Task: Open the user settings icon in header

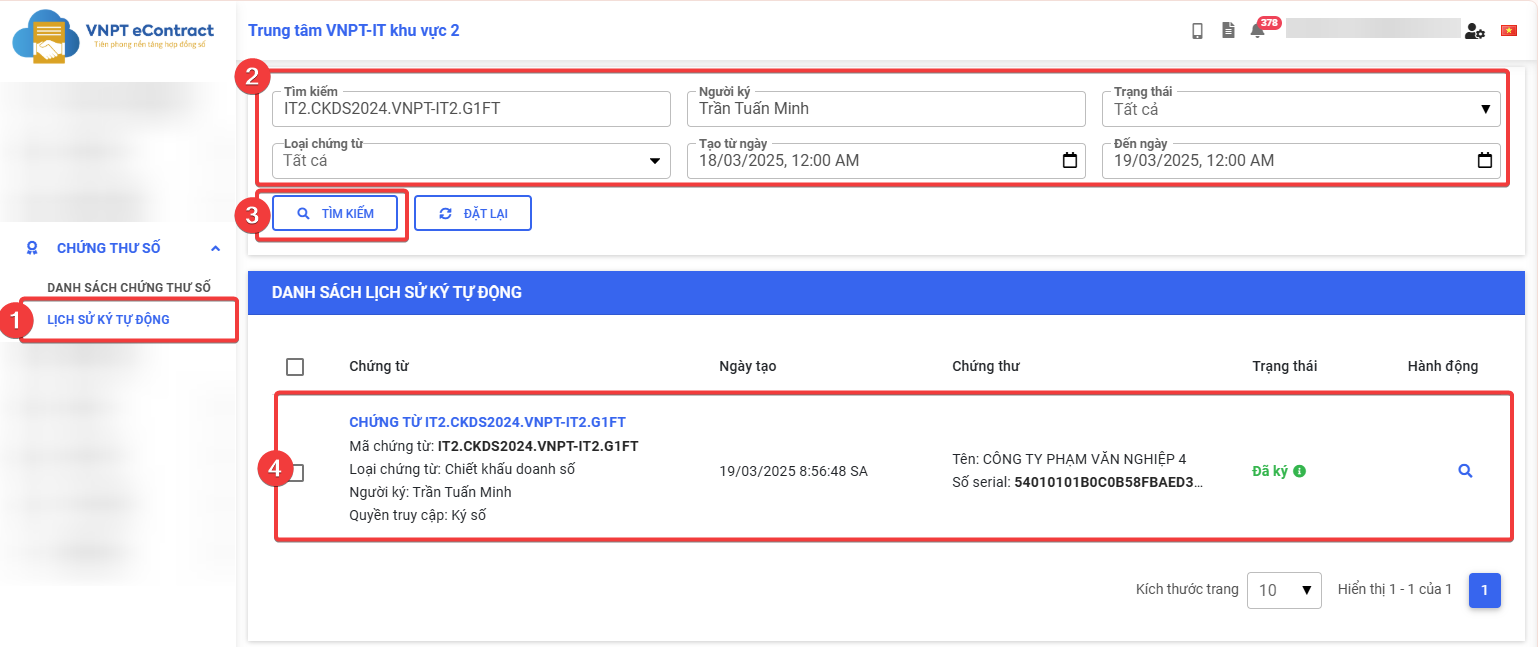Action: click(x=1475, y=31)
